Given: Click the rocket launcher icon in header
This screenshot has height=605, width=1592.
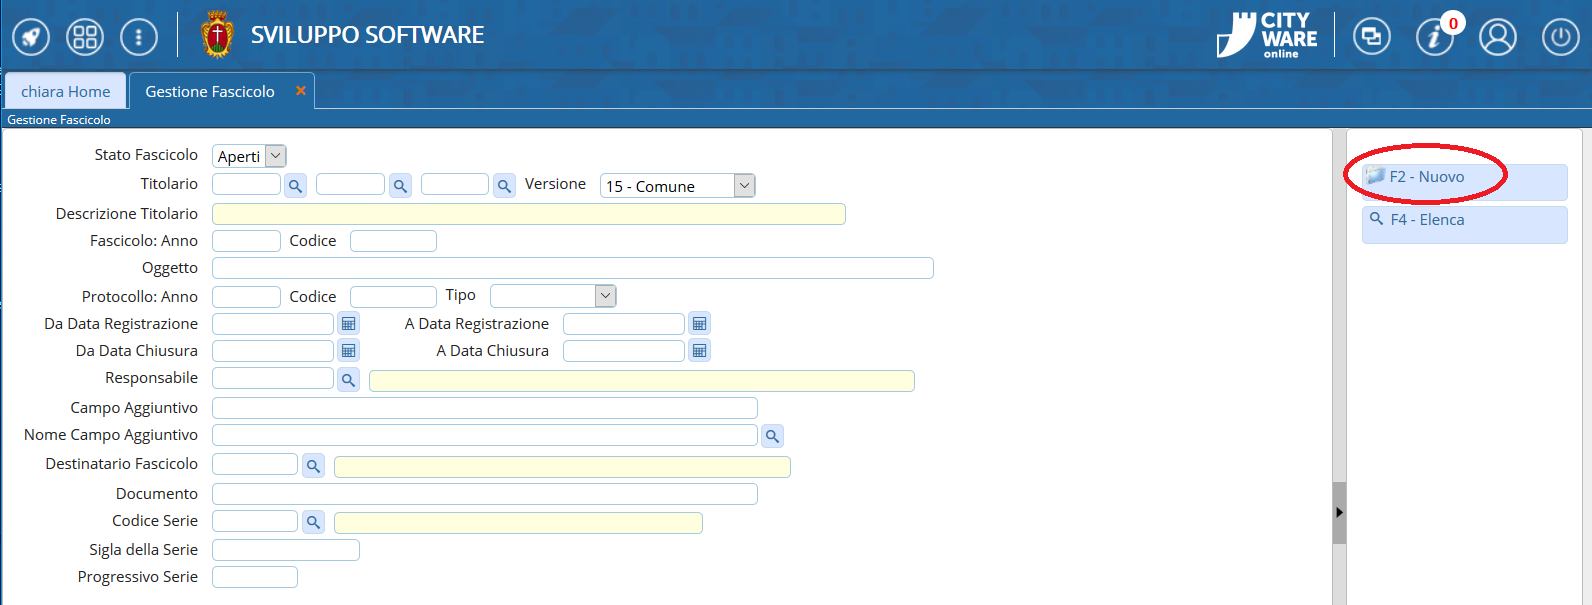Looking at the screenshot, I should [31, 38].
